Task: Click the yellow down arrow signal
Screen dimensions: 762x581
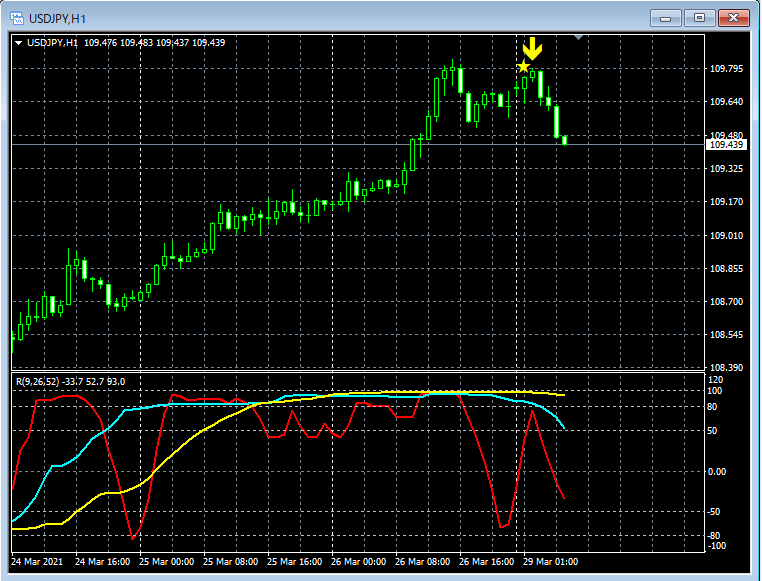Action: [x=533, y=48]
